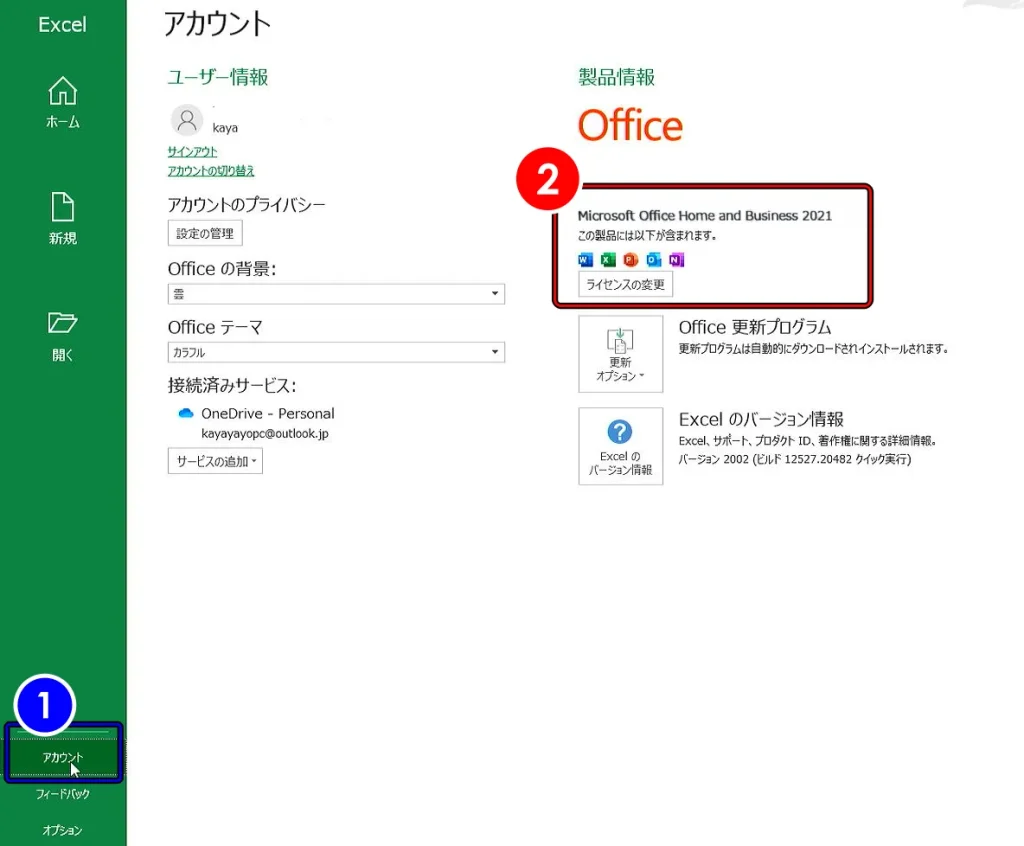Click the アカウントの切り替え link
Screen dimensions: 1024x846
[x=210, y=171]
